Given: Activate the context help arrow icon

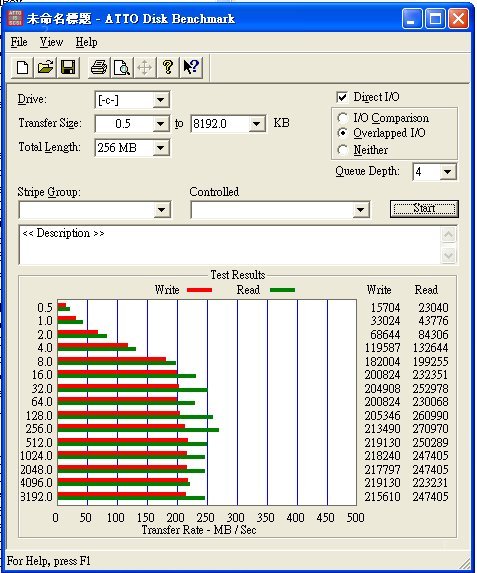Looking at the screenshot, I should [191, 67].
